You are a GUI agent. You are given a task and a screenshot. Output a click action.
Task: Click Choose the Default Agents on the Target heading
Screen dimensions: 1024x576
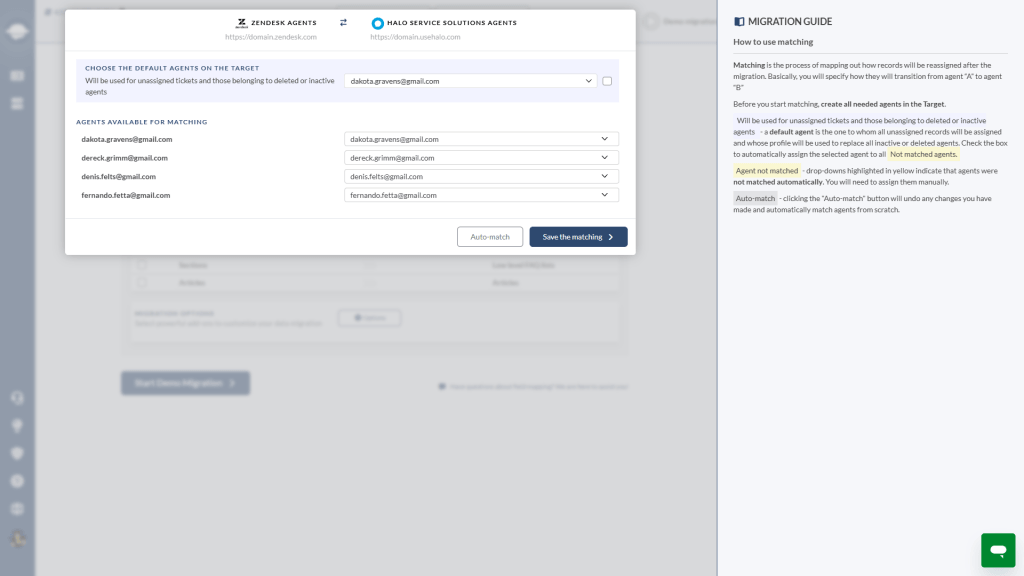coord(172,68)
